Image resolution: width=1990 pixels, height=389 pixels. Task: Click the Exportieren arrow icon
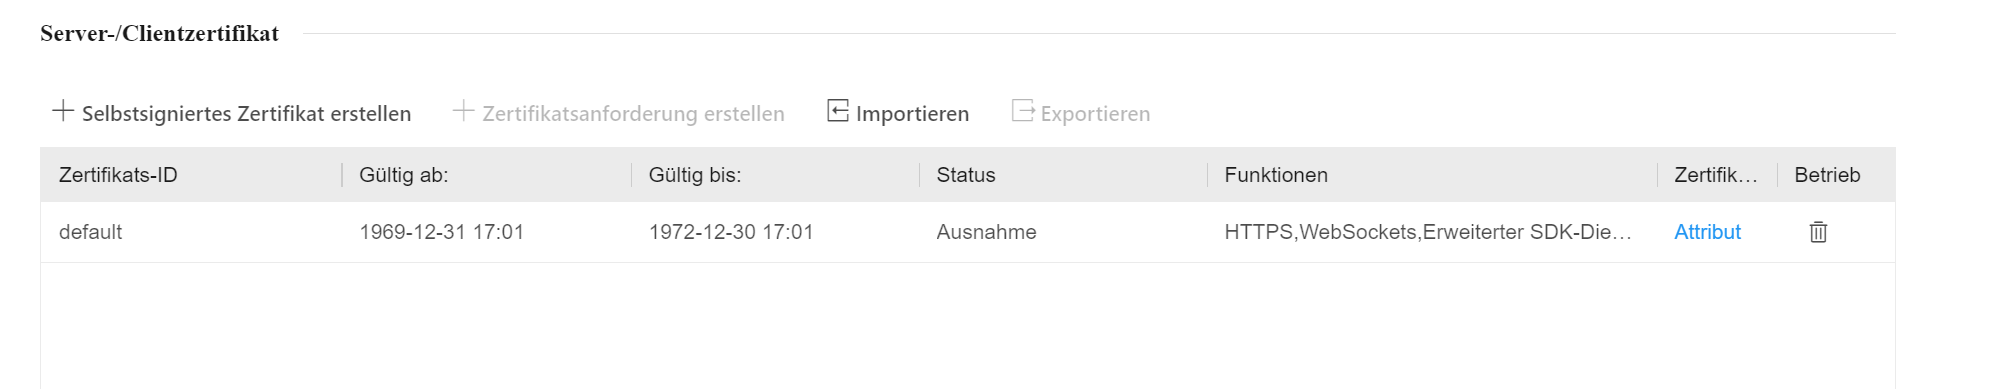[x=1023, y=111]
